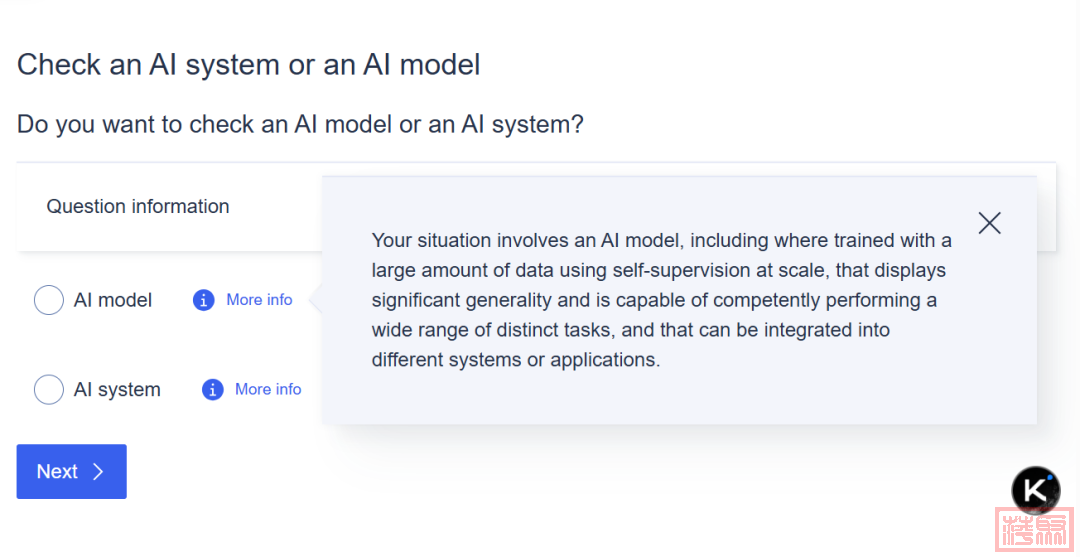Open the floating K assistant icon

1034,490
